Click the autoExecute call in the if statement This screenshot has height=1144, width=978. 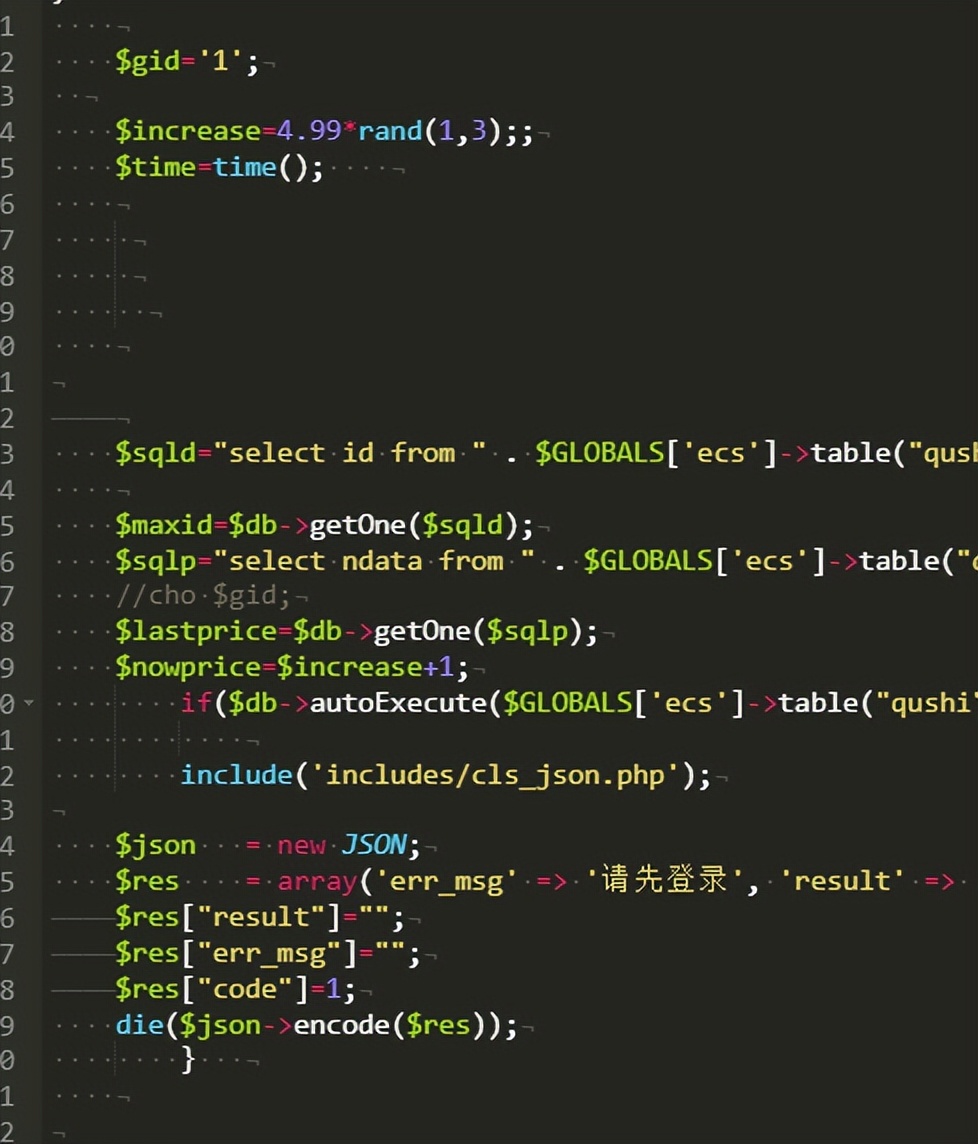click(400, 703)
